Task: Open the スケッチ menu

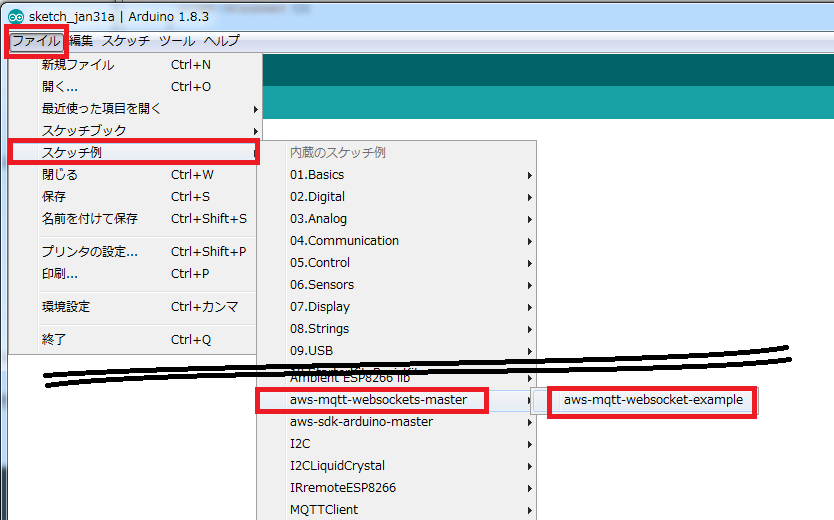Action: coord(126,41)
